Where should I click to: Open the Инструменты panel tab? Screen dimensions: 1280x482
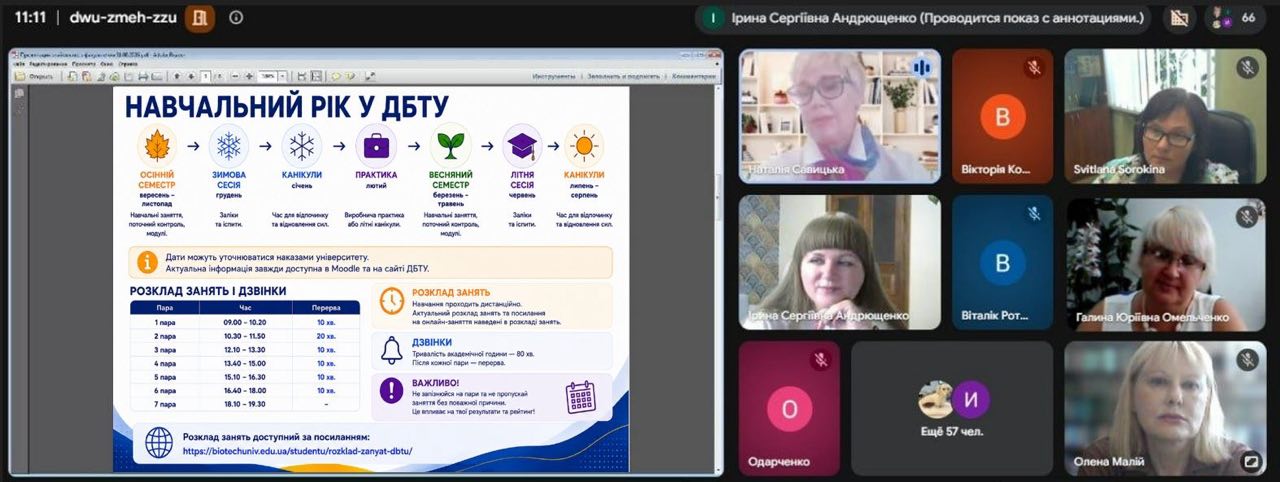pyautogui.click(x=554, y=76)
